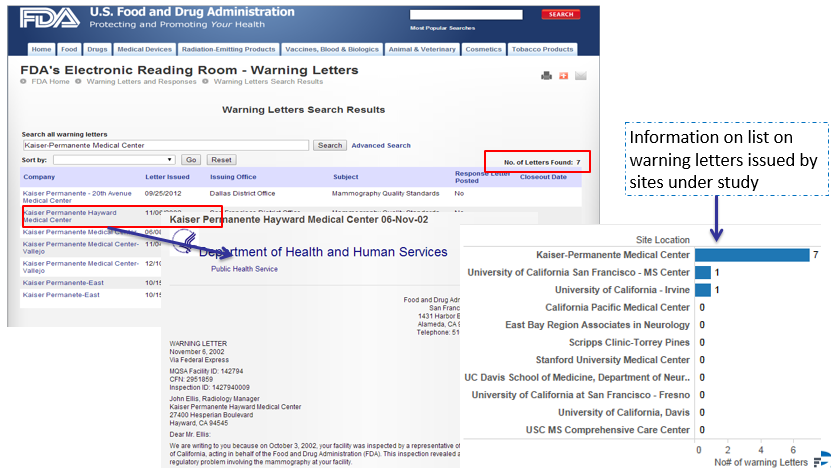Click the Site Location chart header
The height and width of the screenshot is (471, 831).
click(662, 240)
